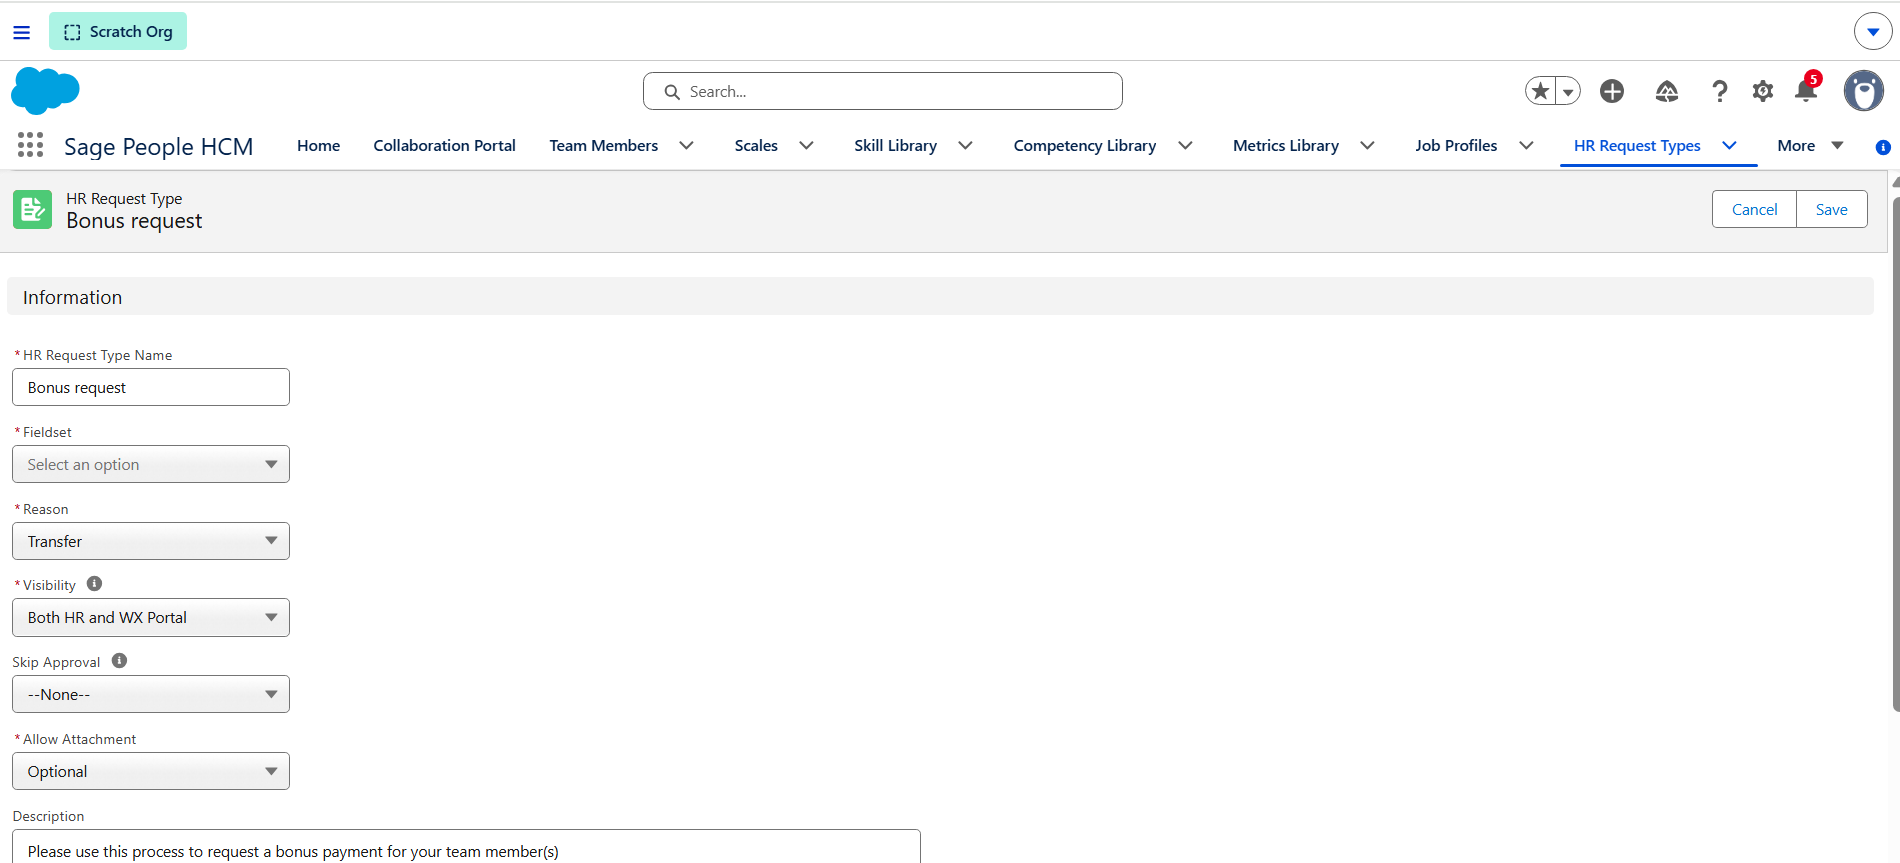Switch to the Team Members tab
1900x863 pixels.
(x=603, y=145)
